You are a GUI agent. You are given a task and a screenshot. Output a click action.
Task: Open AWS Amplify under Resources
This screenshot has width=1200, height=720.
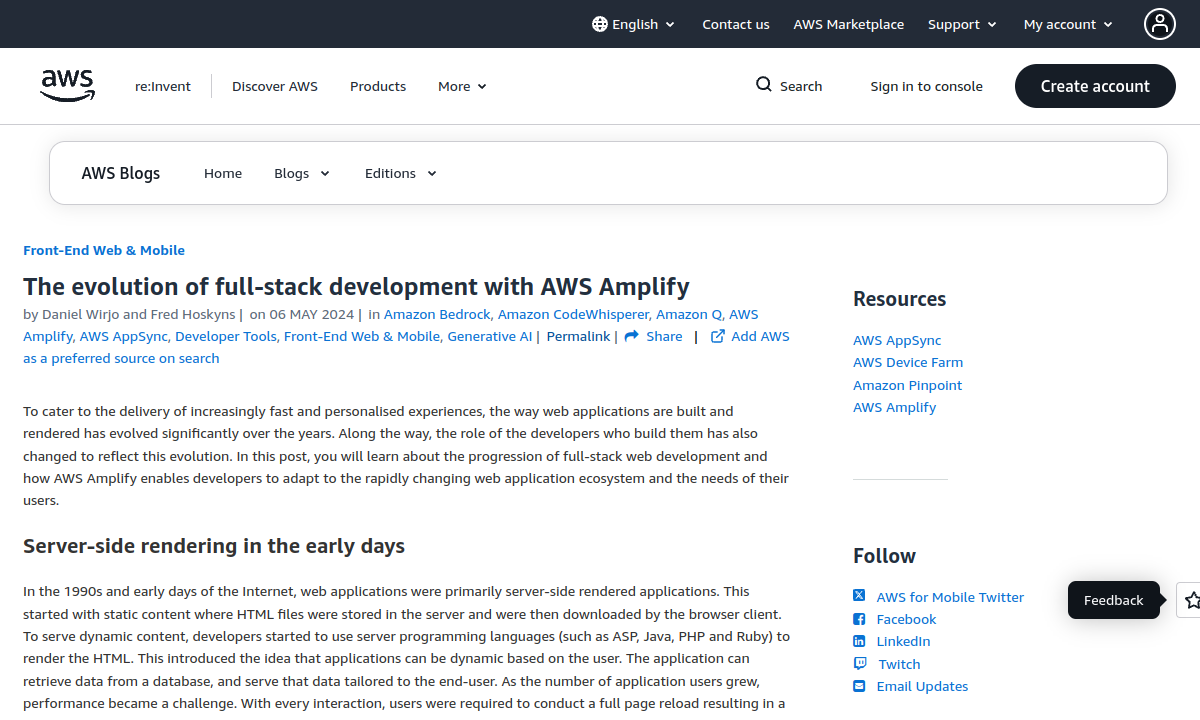click(895, 407)
